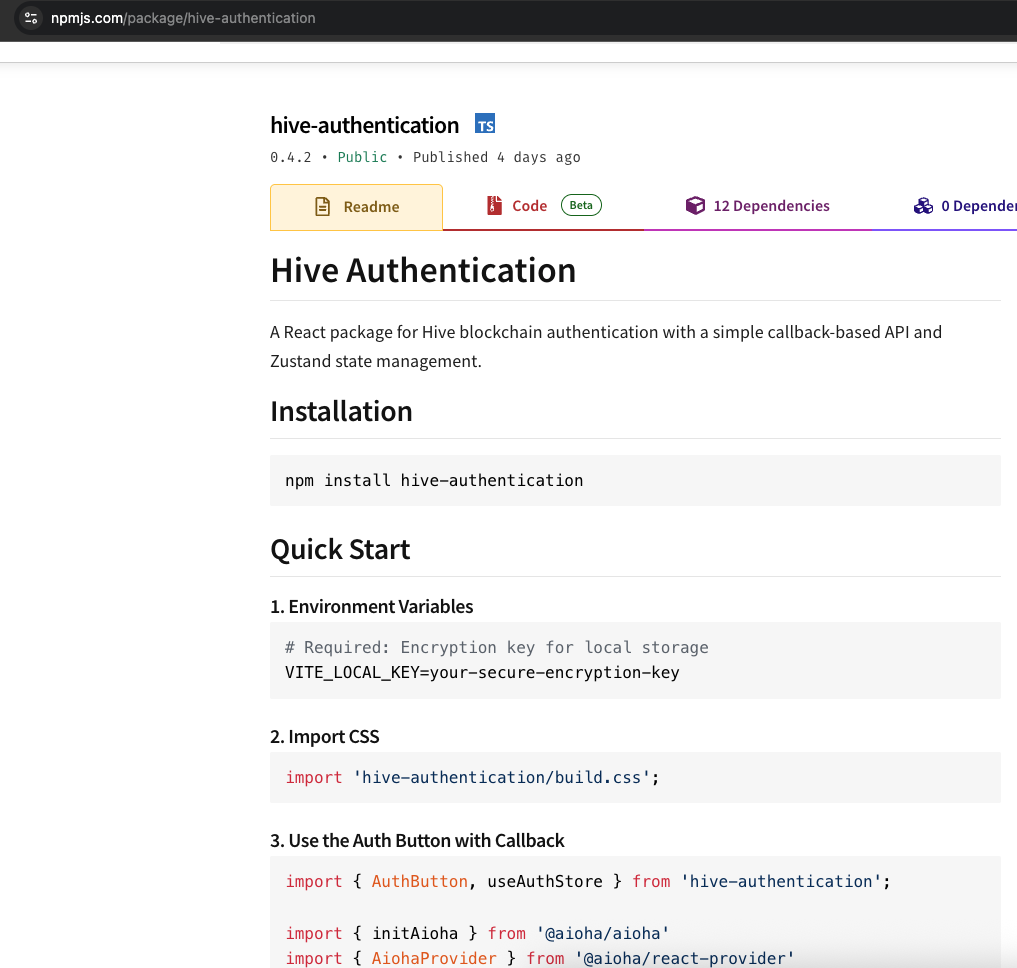Click the npm install hive-authentication code block
The height and width of the screenshot is (968, 1017).
[434, 480]
